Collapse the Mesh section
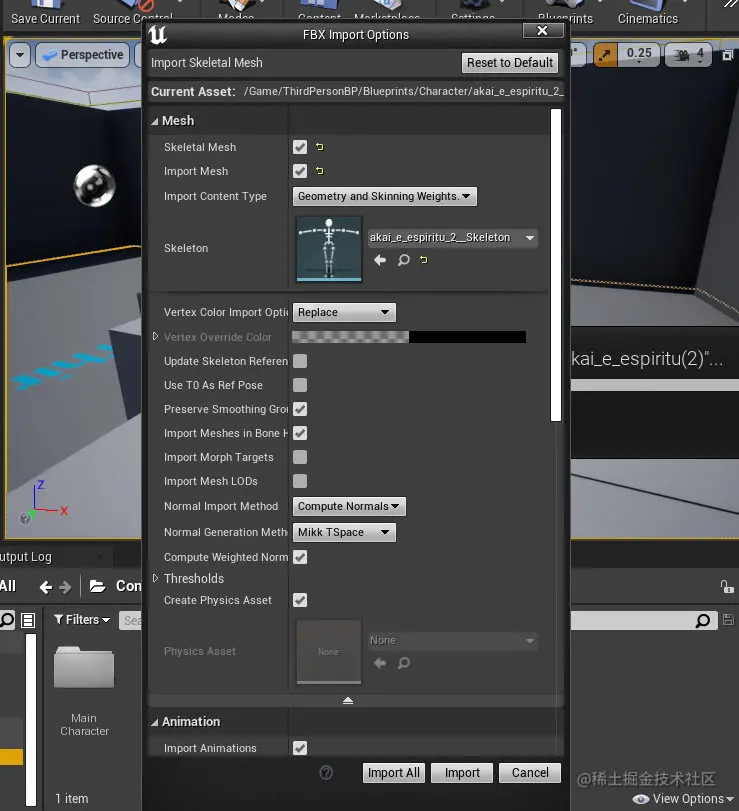The height and width of the screenshot is (811, 739). (x=155, y=121)
